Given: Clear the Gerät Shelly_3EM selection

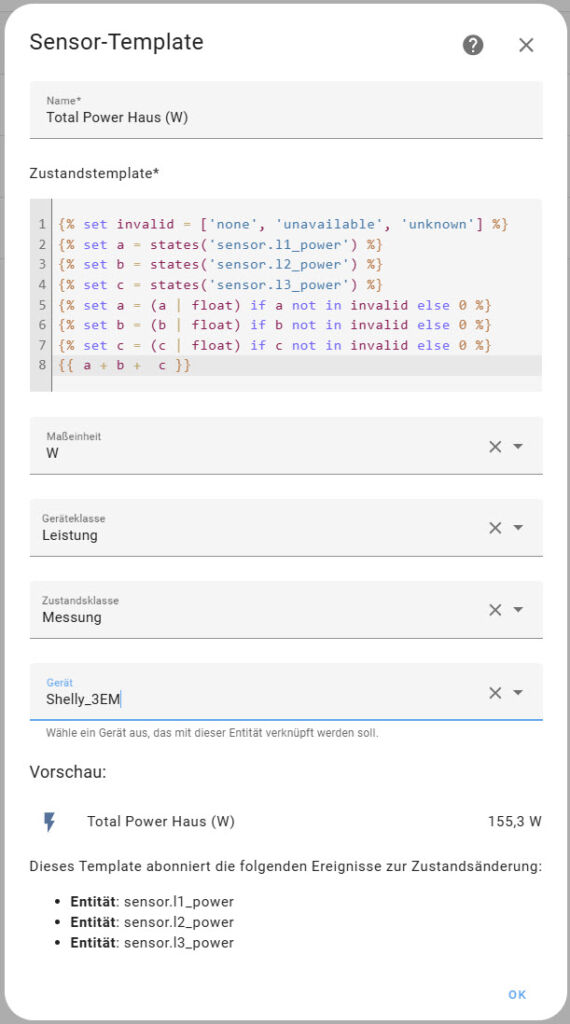Looking at the screenshot, I should (x=495, y=693).
